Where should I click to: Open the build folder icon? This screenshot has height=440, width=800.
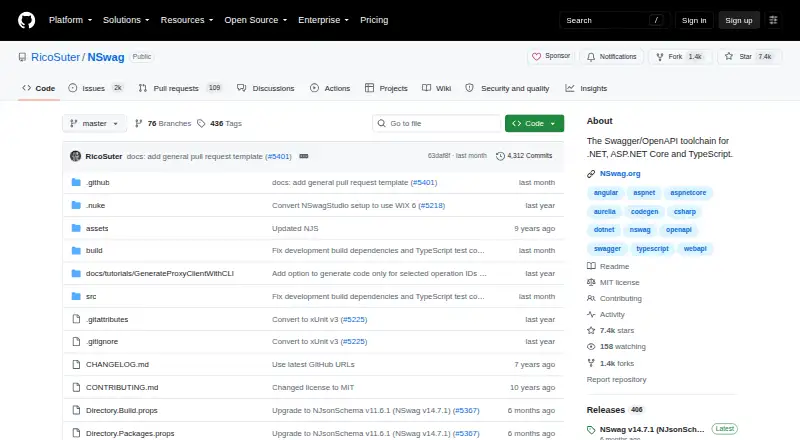76,251
